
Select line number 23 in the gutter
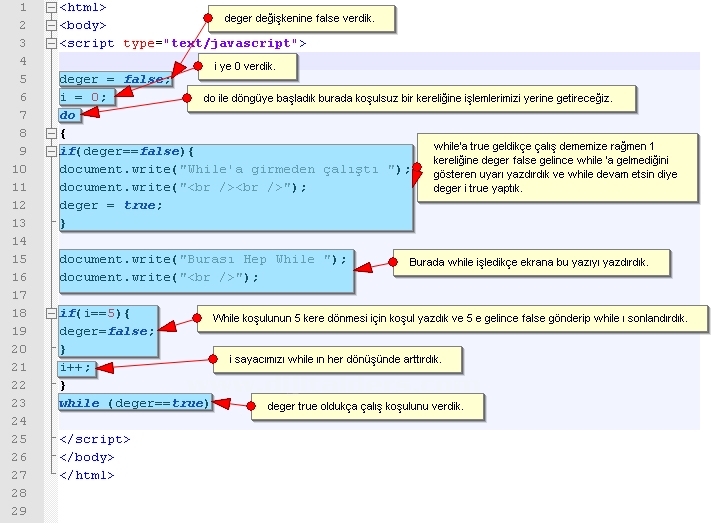(19, 403)
